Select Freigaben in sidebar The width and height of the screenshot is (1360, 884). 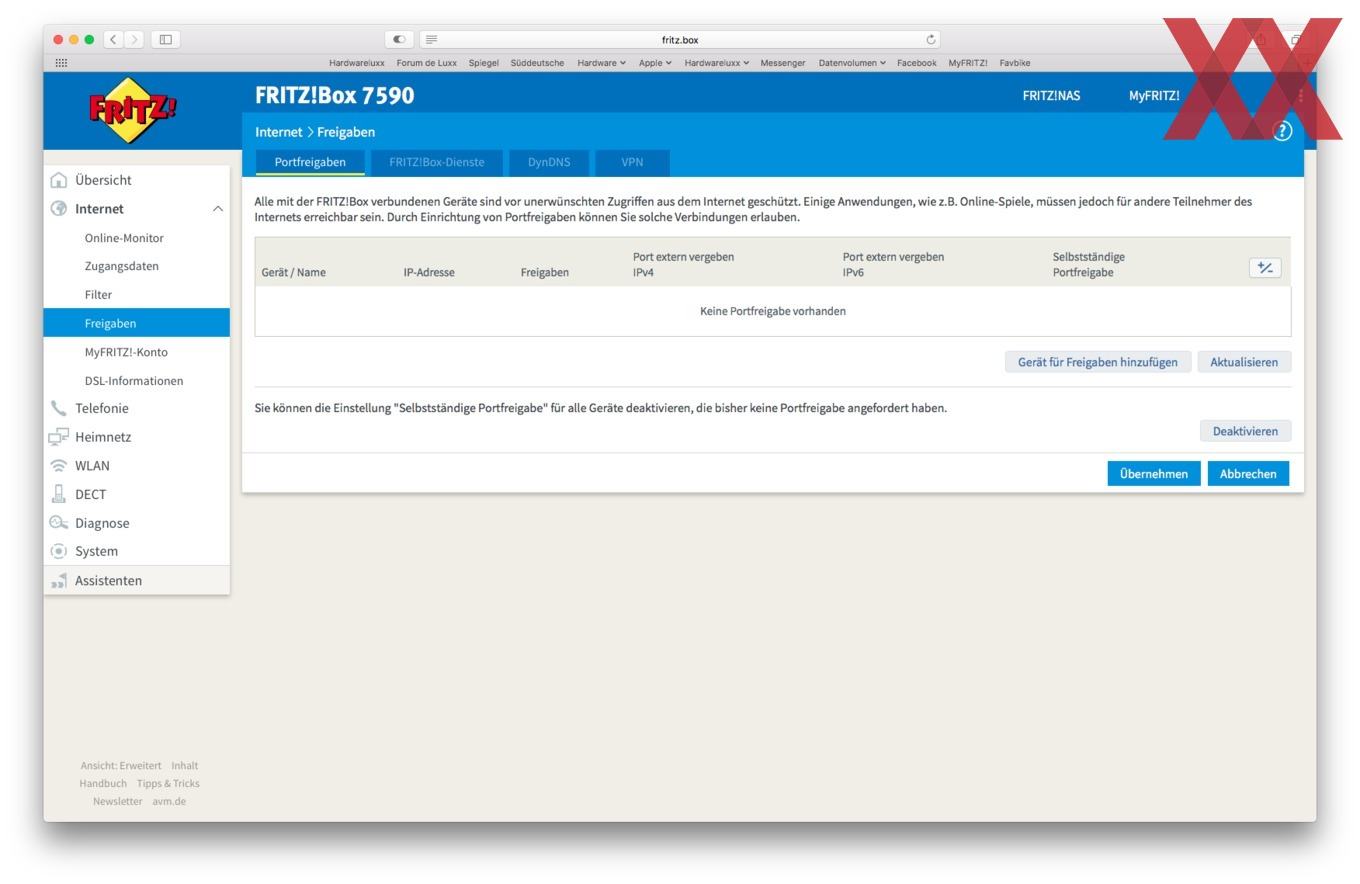tap(136, 323)
